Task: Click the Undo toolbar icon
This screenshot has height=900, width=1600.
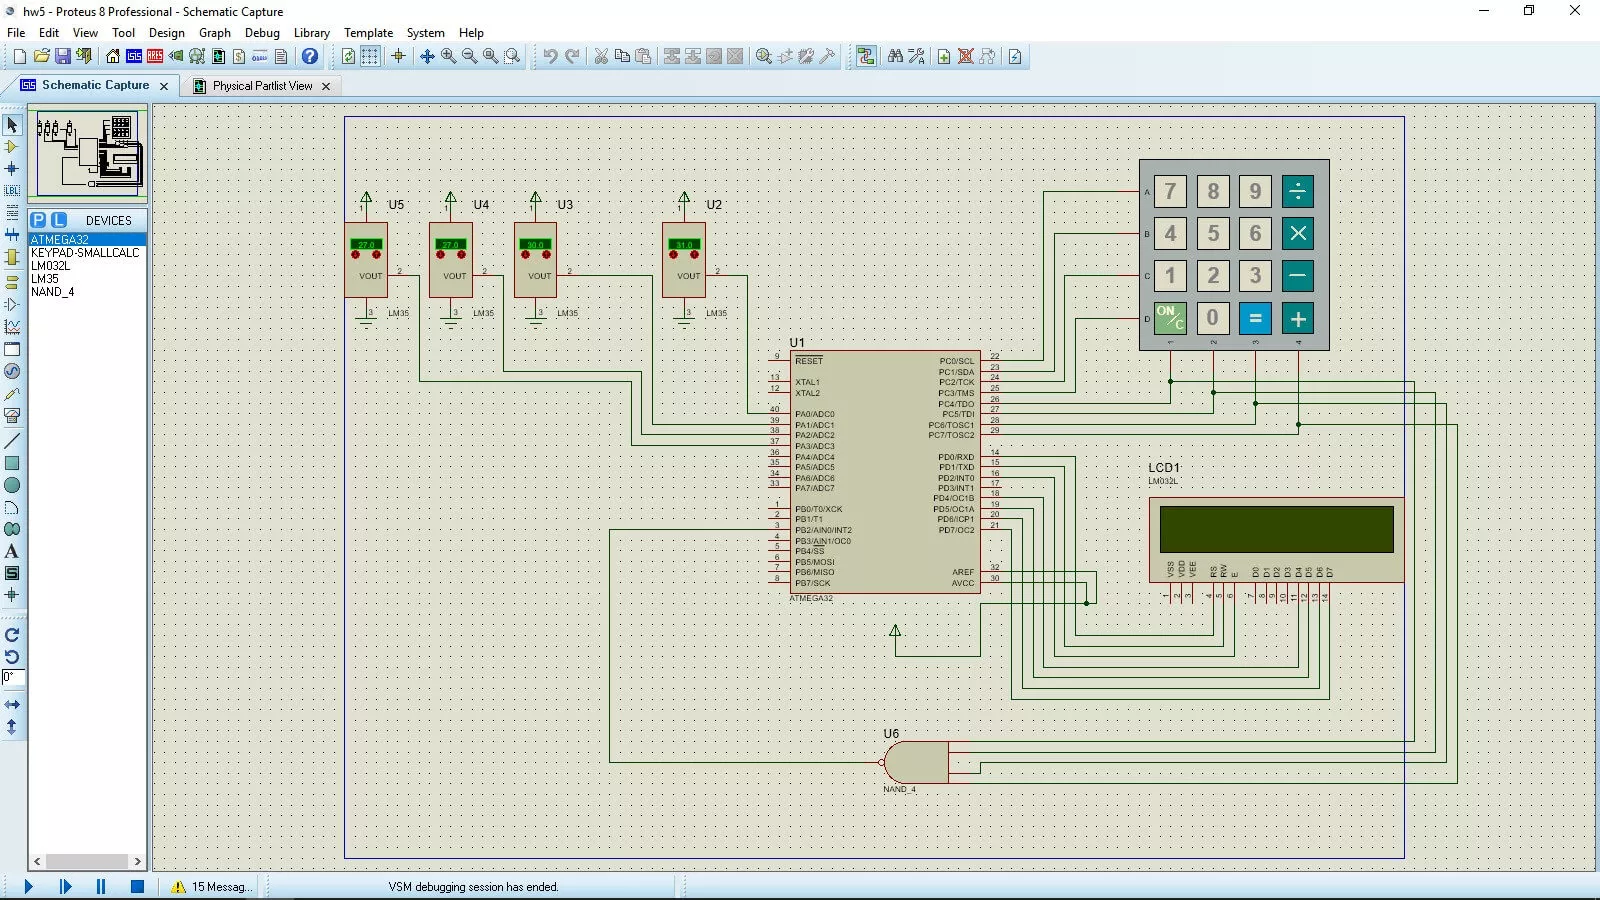Action: click(x=550, y=56)
